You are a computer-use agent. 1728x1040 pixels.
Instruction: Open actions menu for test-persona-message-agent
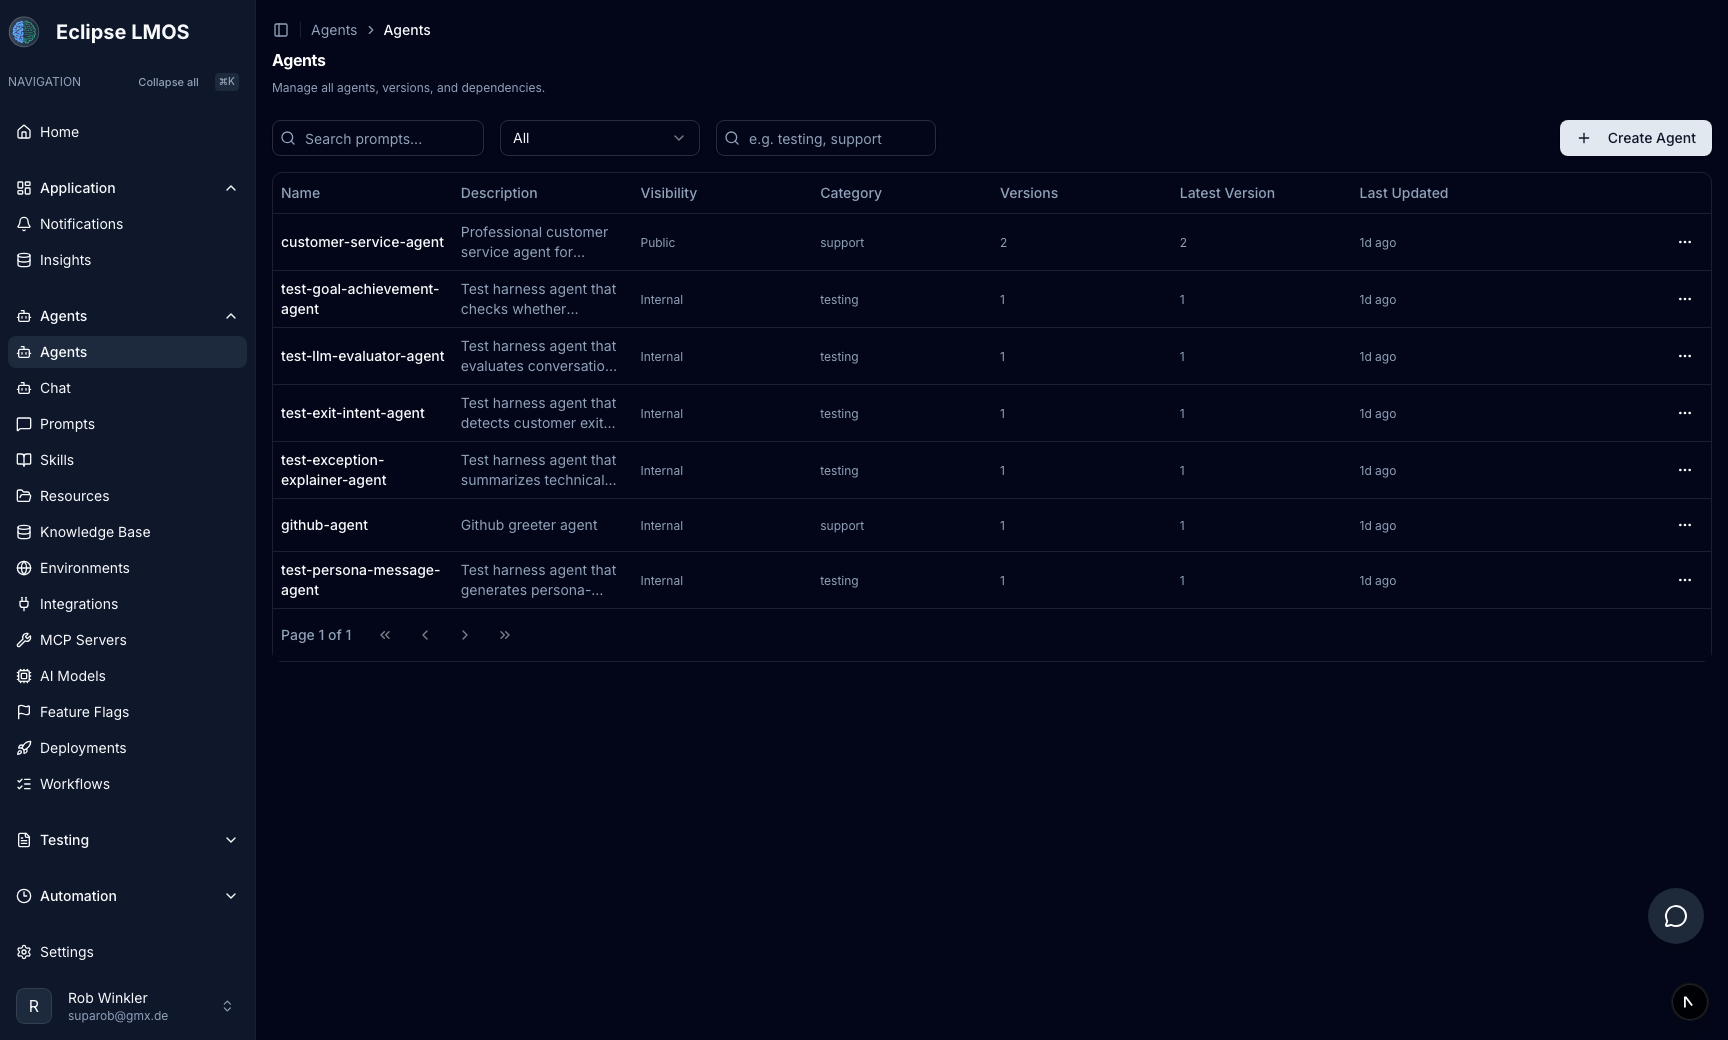click(1685, 580)
